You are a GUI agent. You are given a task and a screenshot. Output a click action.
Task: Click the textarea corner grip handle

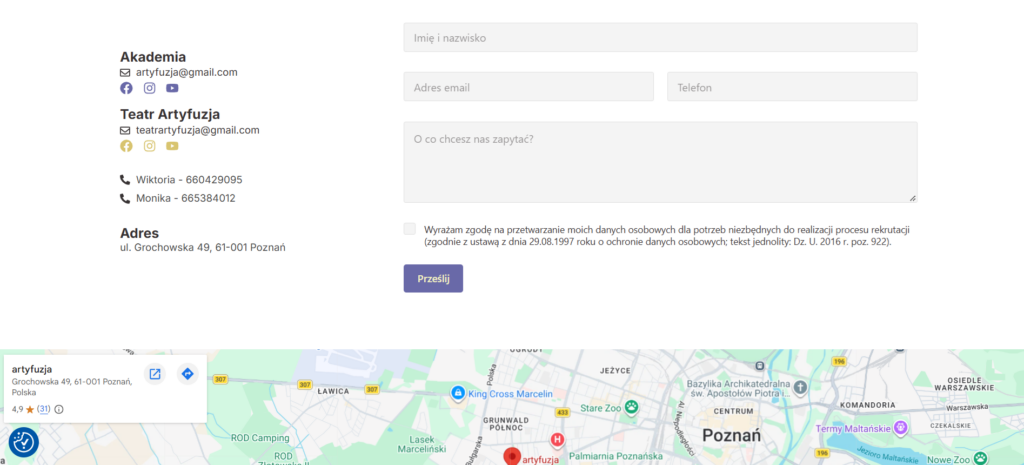[912, 198]
